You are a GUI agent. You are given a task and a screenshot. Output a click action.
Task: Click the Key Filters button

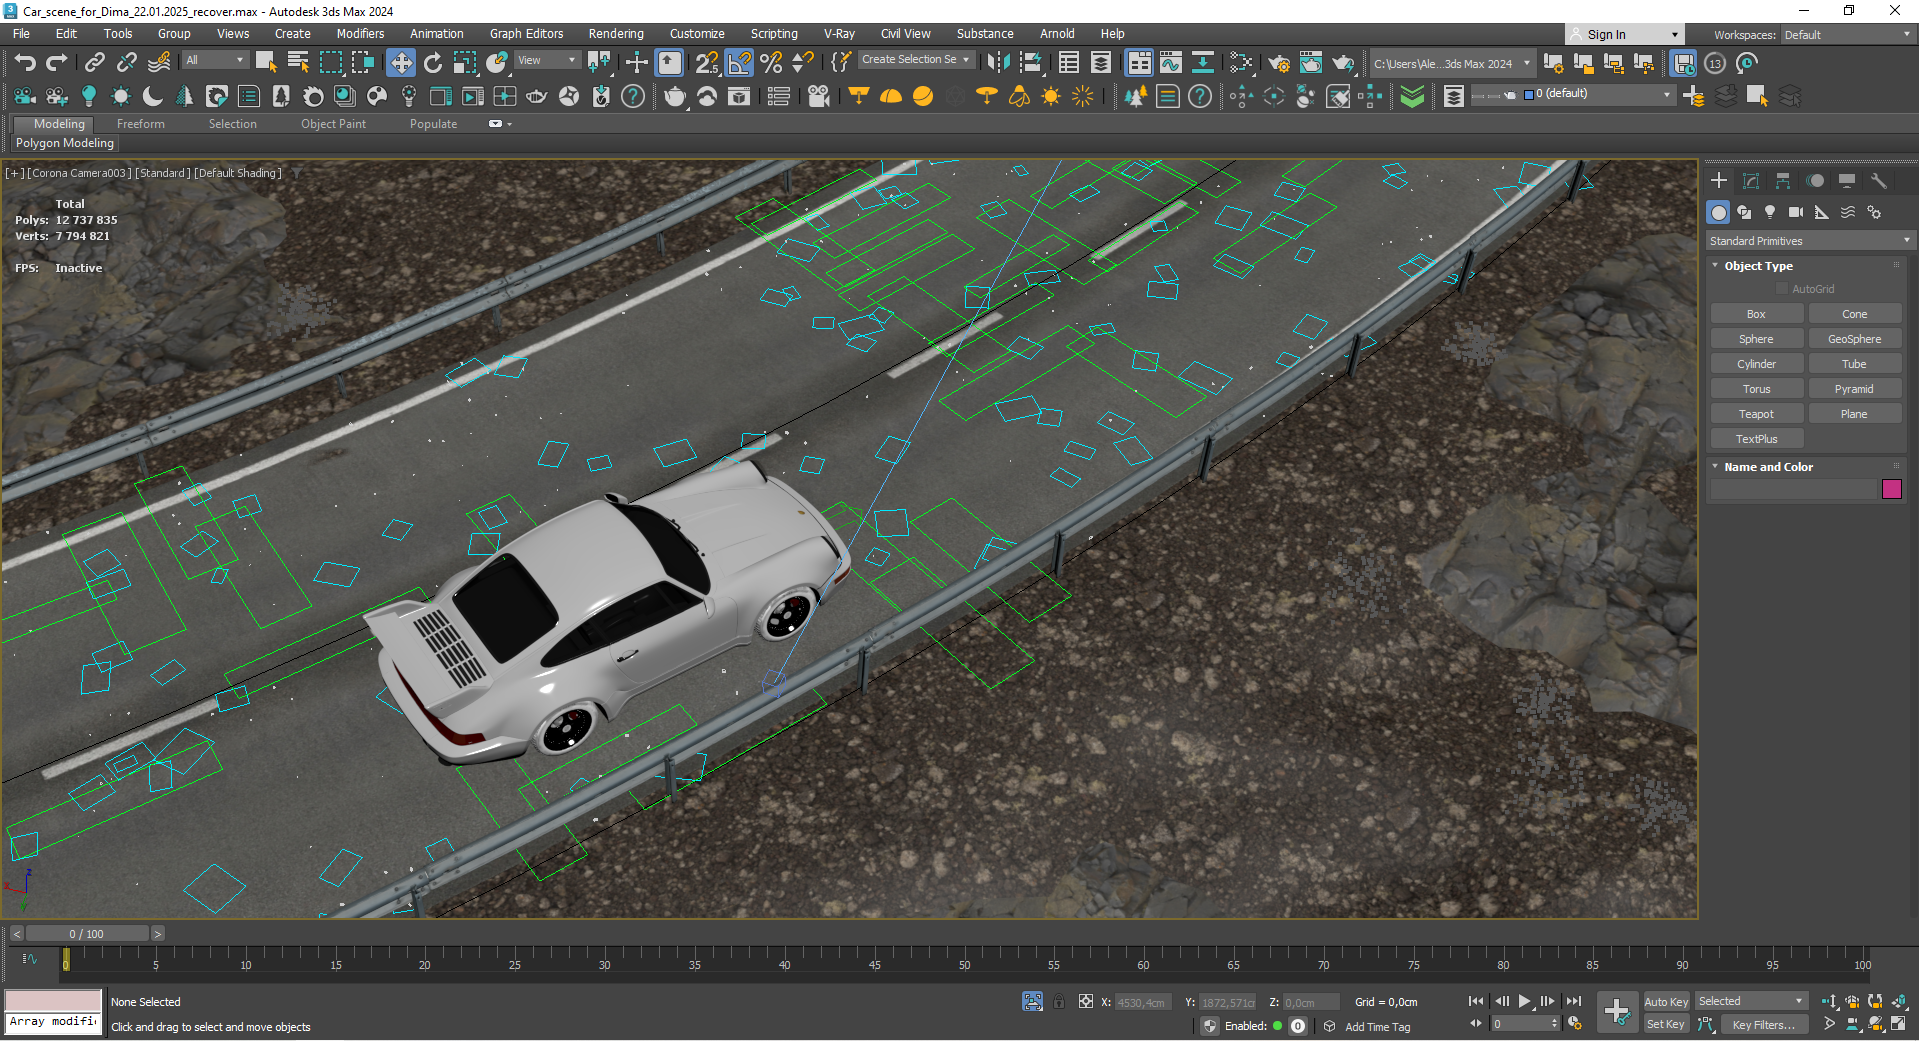coord(1762,1024)
